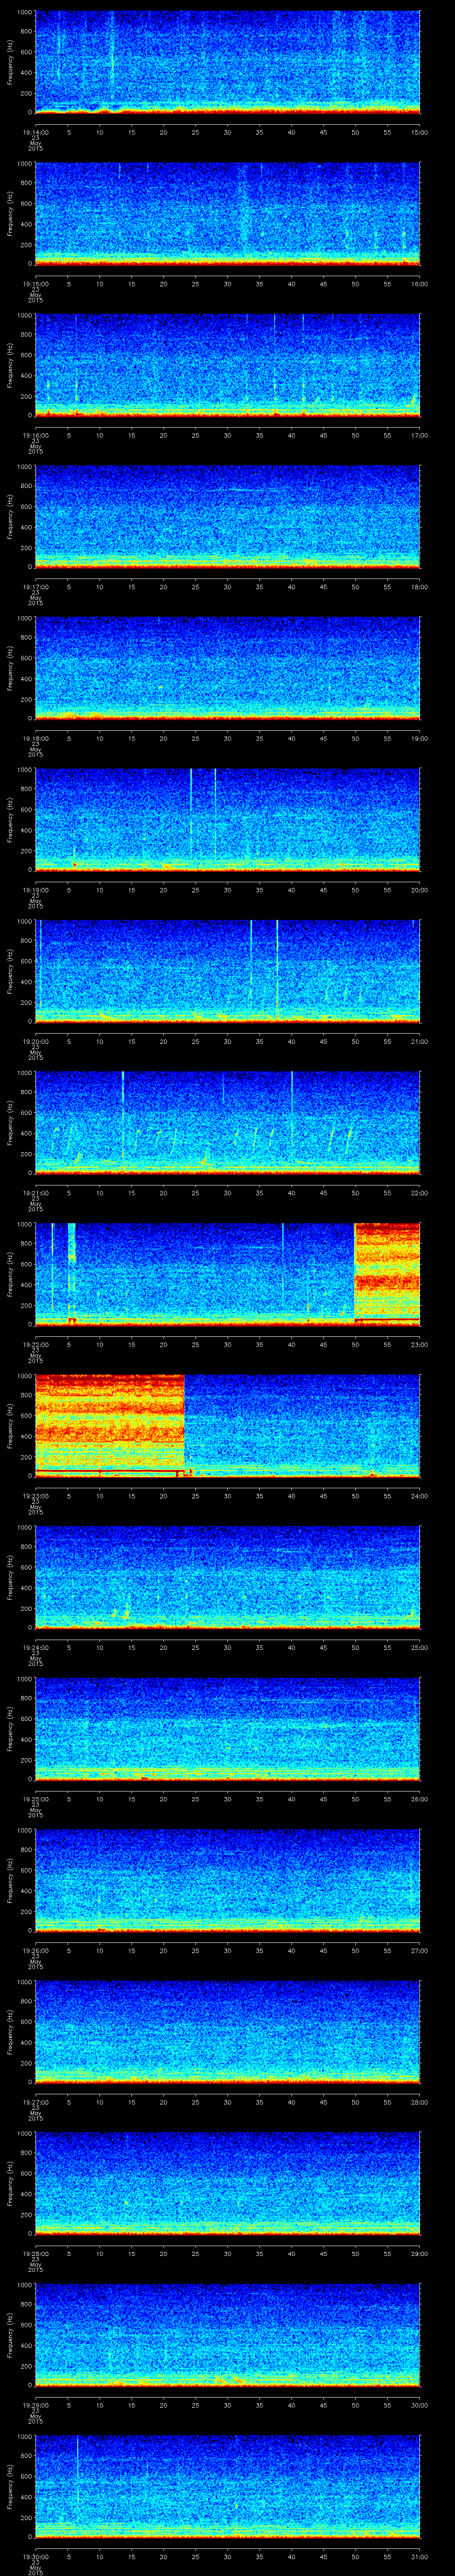
Task: Click the '15:00' end time label
Action: [420, 132]
